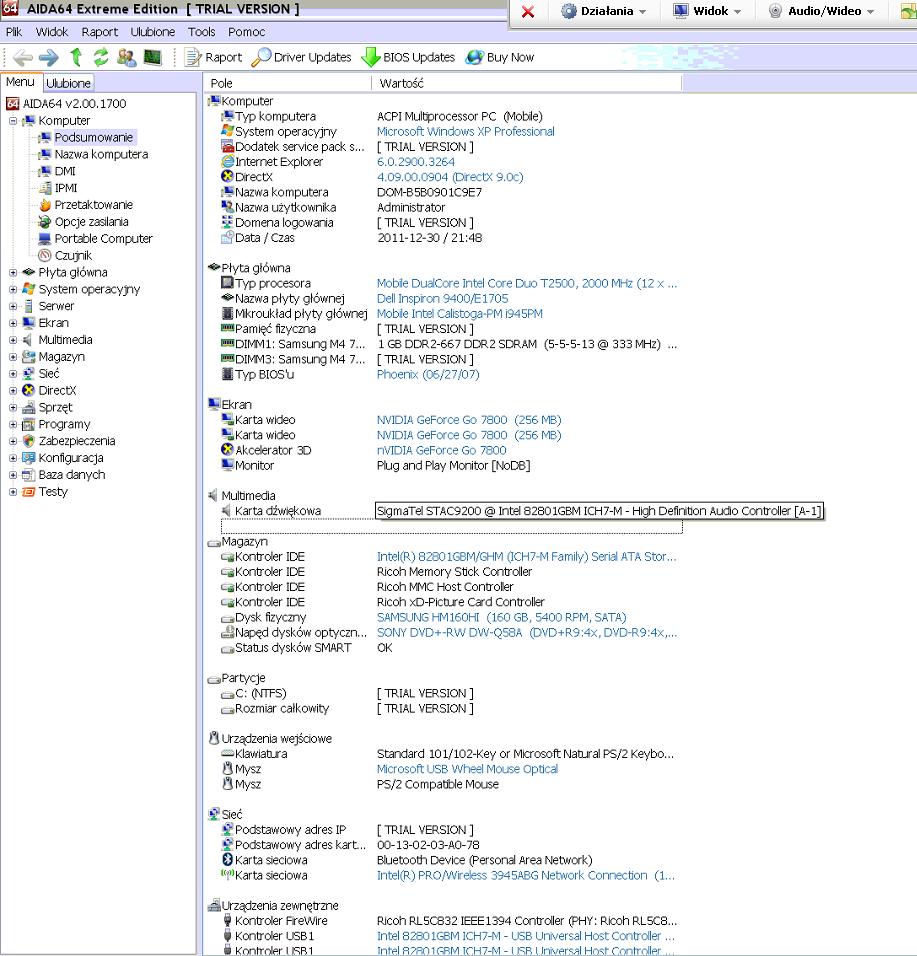Screen dimensions: 917x956
Task: Click the green Up arrow toolbar icon
Action: (76, 57)
